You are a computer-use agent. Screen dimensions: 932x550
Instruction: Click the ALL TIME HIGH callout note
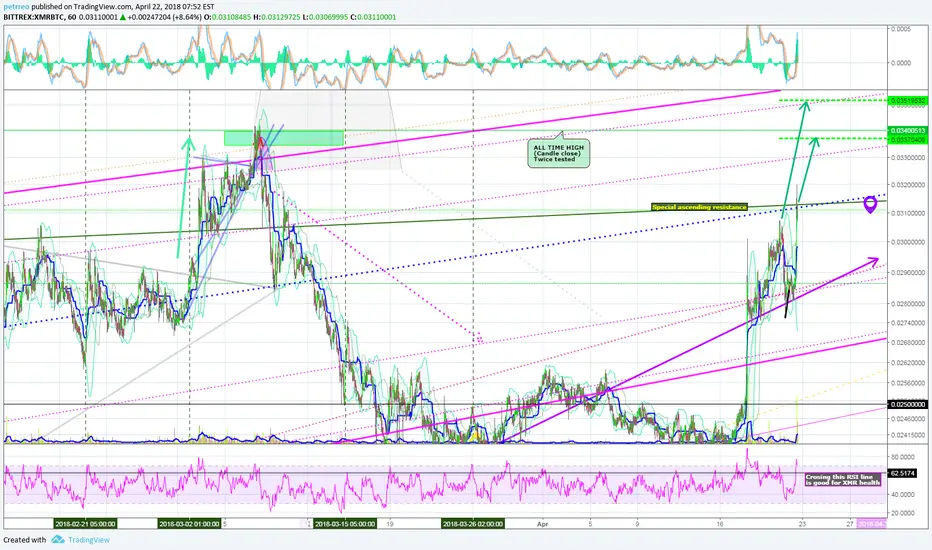click(x=558, y=153)
